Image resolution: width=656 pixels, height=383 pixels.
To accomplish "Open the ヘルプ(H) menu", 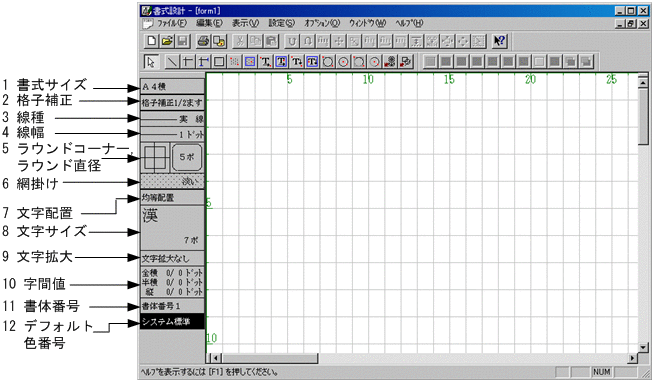I will coord(409,23).
